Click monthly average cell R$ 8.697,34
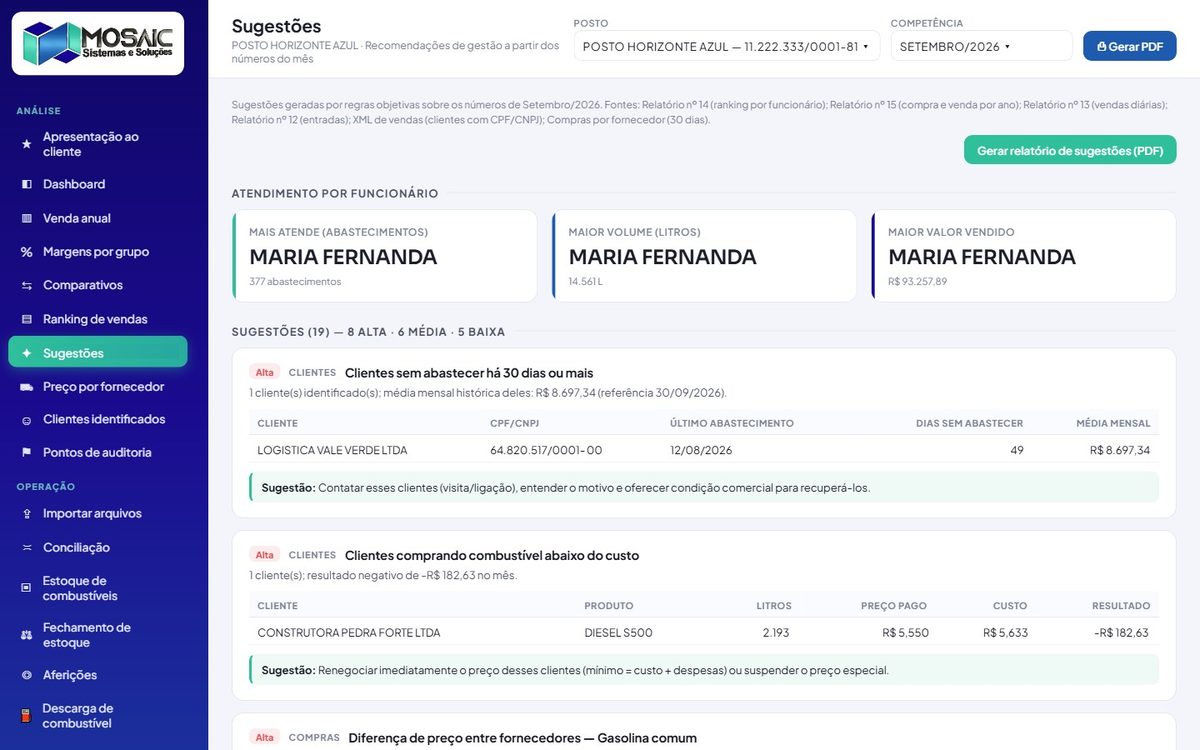Image resolution: width=1200 pixels, height=750 pixels. pyautogui.click(x=1120, y=450)
